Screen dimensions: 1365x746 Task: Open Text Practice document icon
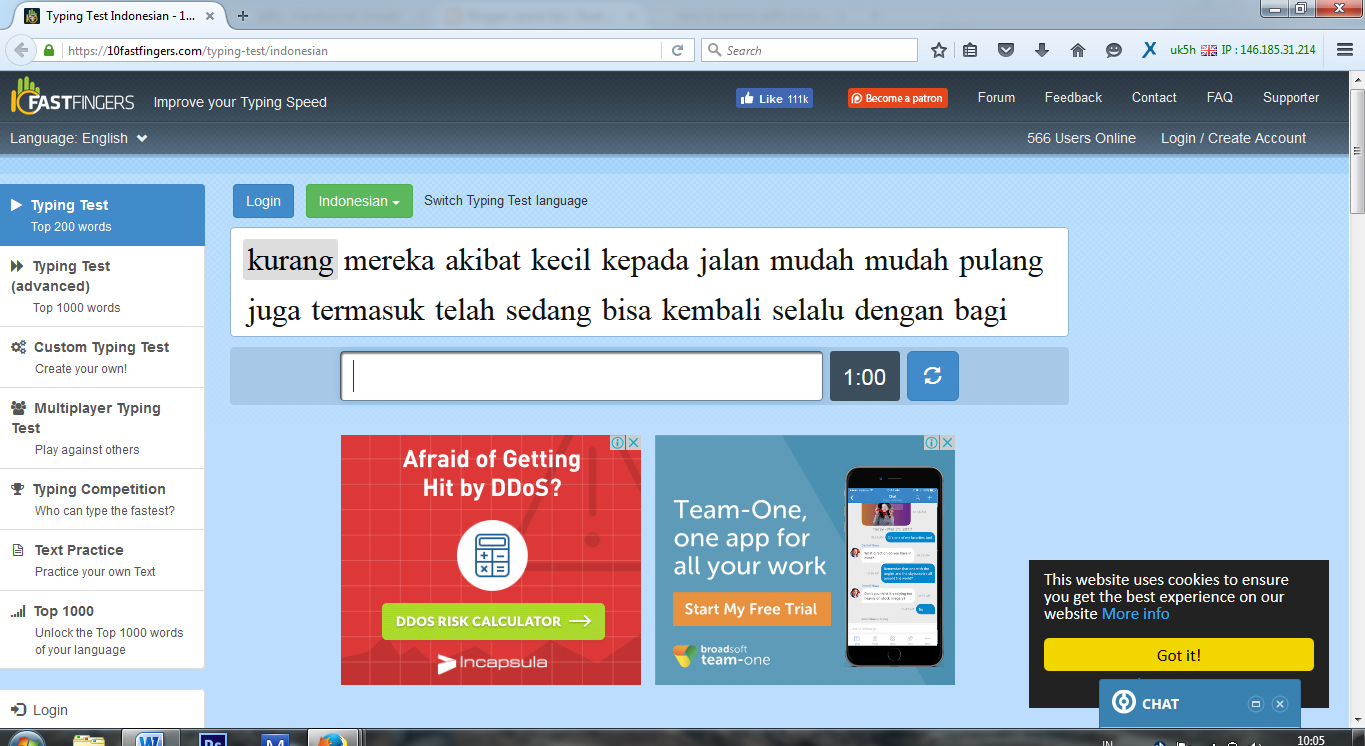[x=17, y=550]
